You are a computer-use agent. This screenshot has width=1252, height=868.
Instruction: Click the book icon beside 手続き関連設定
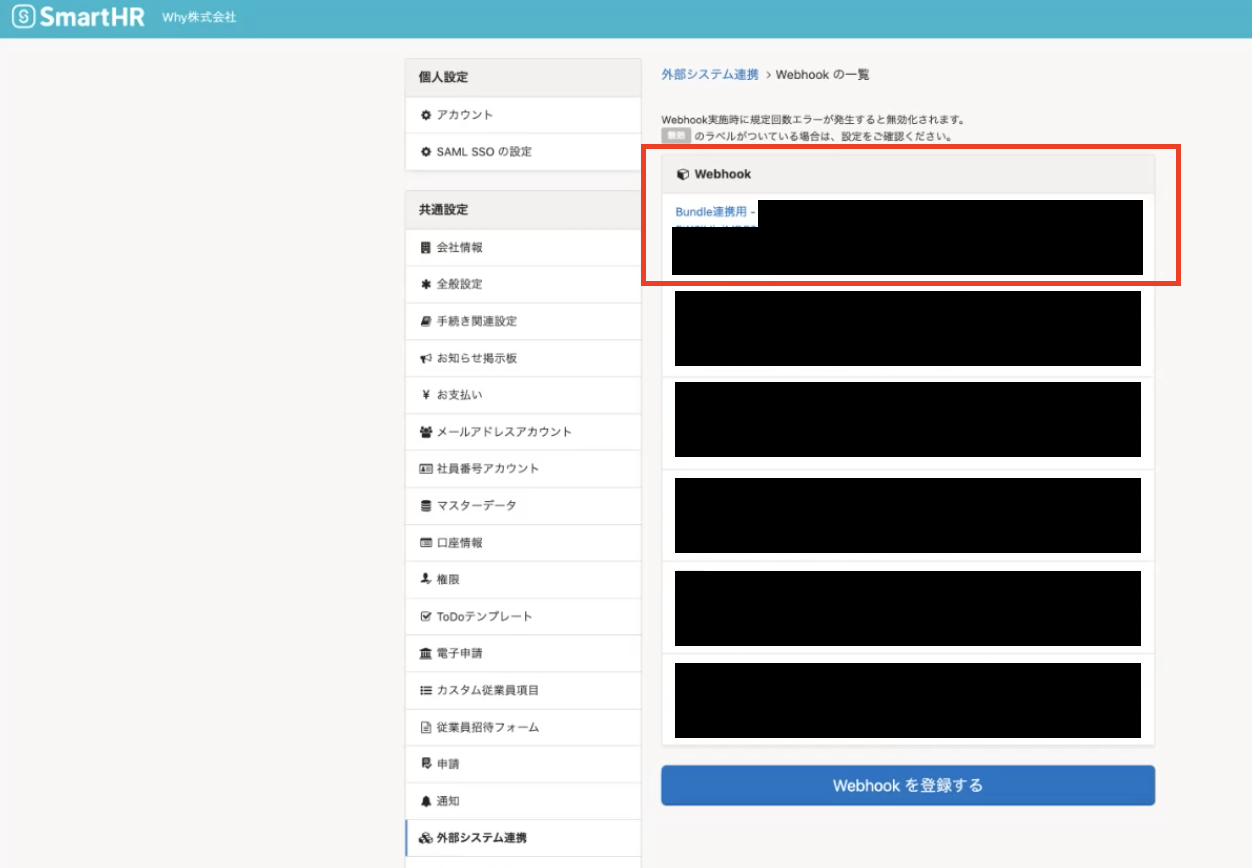[426, 321]
